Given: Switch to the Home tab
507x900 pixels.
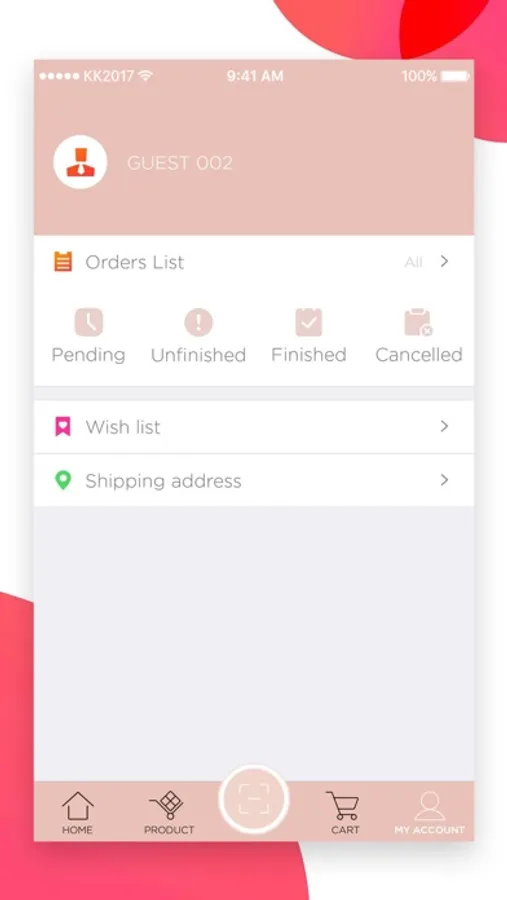Looking at the screenshot, I should 78,812.
